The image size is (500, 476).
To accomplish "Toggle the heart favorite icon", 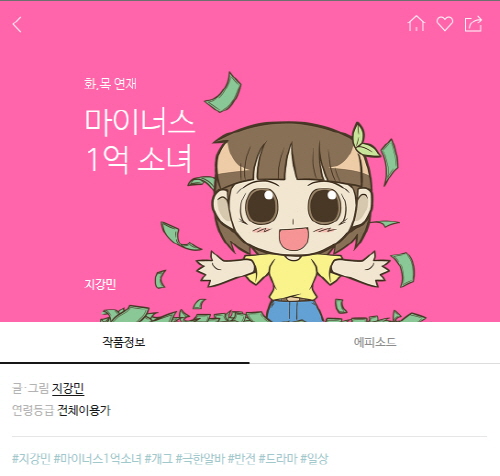I will 445,24.
